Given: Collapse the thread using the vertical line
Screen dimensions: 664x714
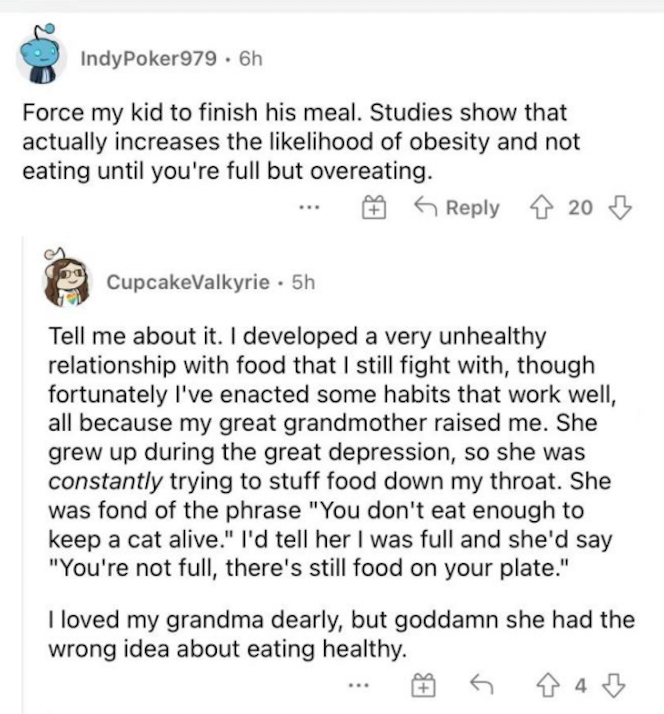Looking at the screenshot, I should (22, 474).
